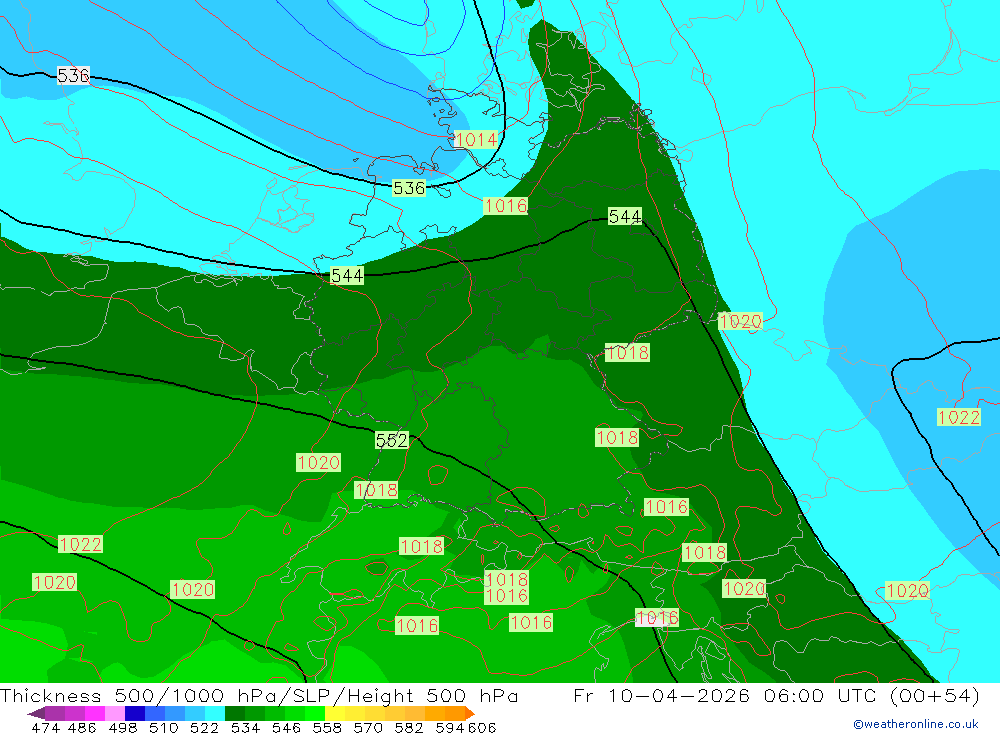Click the 606 legend value
Image resolution: width=1000 pixels, height=733 pixels.
click(x=482, y=727)
